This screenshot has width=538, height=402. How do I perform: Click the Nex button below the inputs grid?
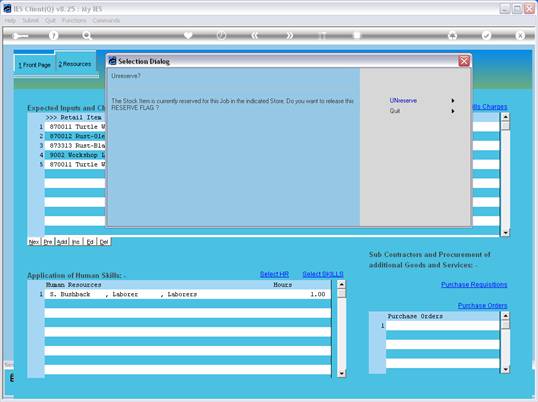pyautogui.click(x=34, y=242)
